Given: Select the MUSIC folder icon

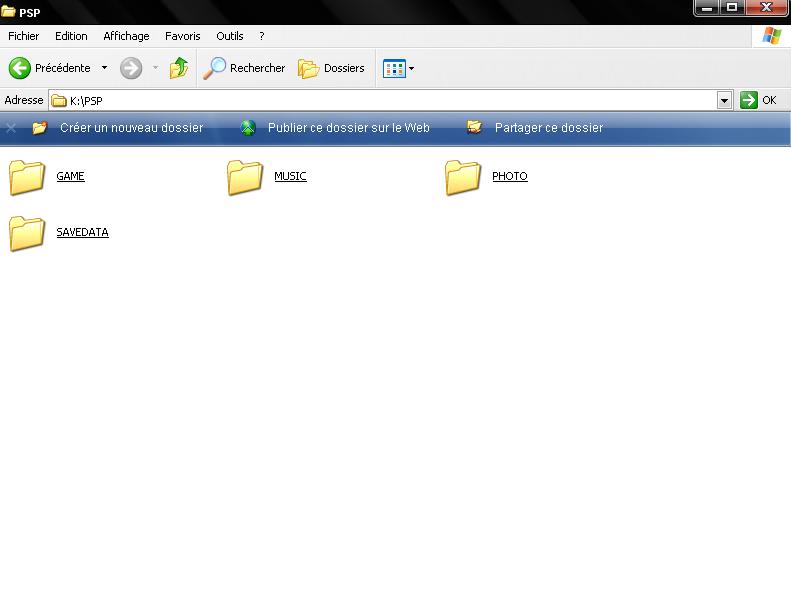Looking at the screenshot, I should pyautogui.click(x=245, y=177).
